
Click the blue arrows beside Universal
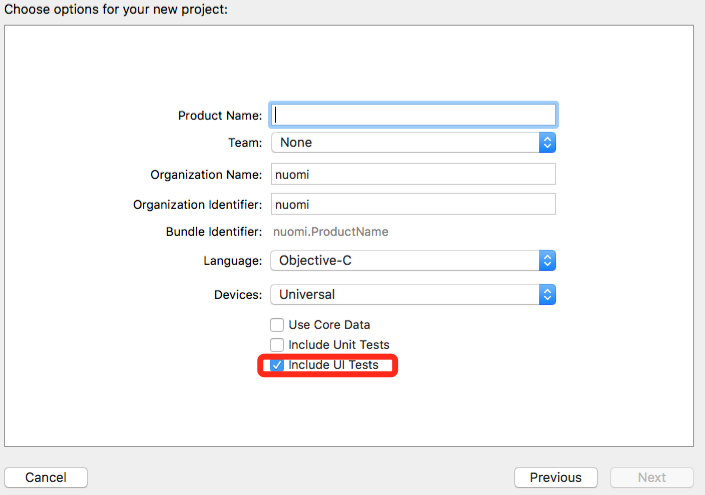(x=547, y=295)
